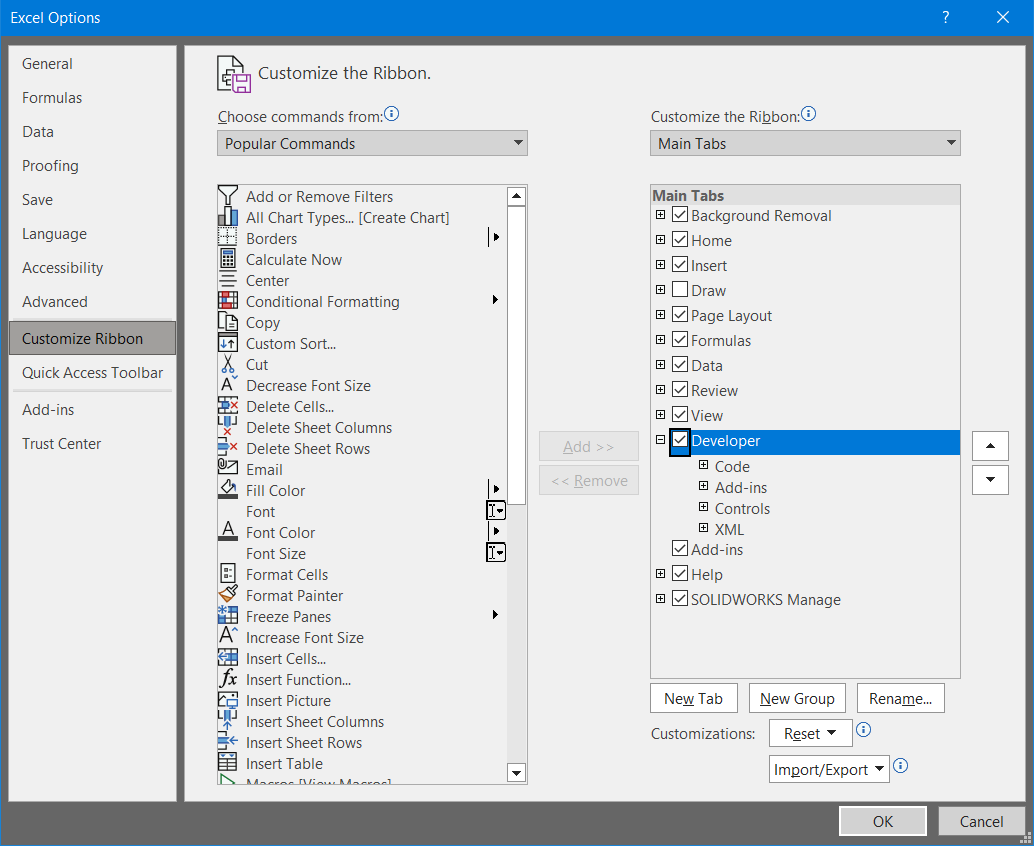Click the Custom Sort icon
Viewport: 1034px width, 846px height.
click(x=228, y=344)
